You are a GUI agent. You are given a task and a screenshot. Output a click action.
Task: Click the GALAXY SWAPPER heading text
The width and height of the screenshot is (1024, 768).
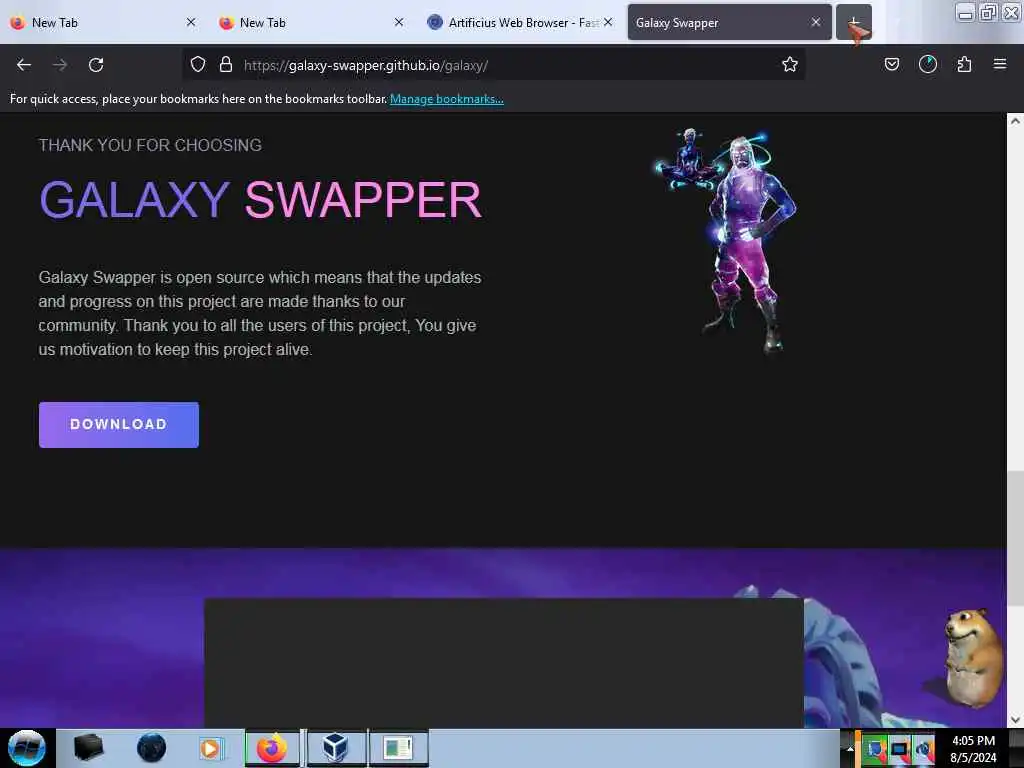261,200
